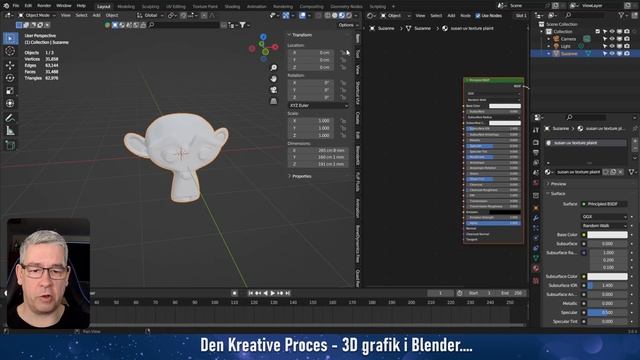Open the Object Mode dropdown
The width and height of the screenshot is (640, 360).
coord(37,16)
